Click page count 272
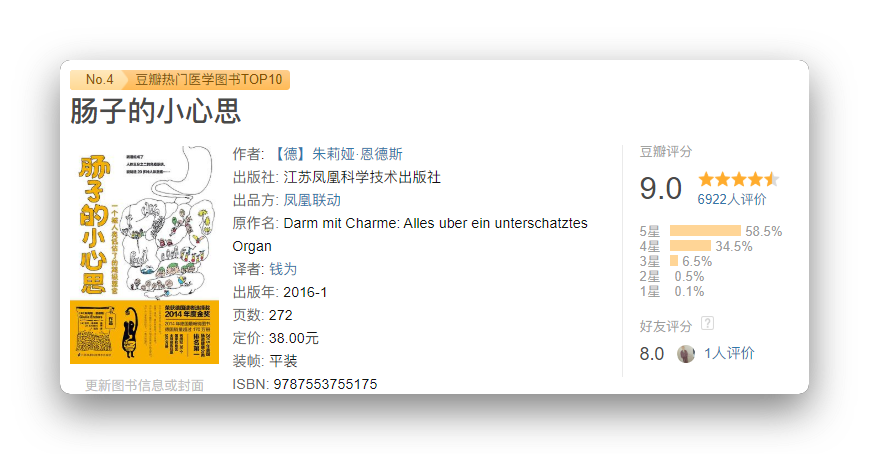The height and width of the screenshot is (454, 869). pyautogui.click(x=280, y=315)
